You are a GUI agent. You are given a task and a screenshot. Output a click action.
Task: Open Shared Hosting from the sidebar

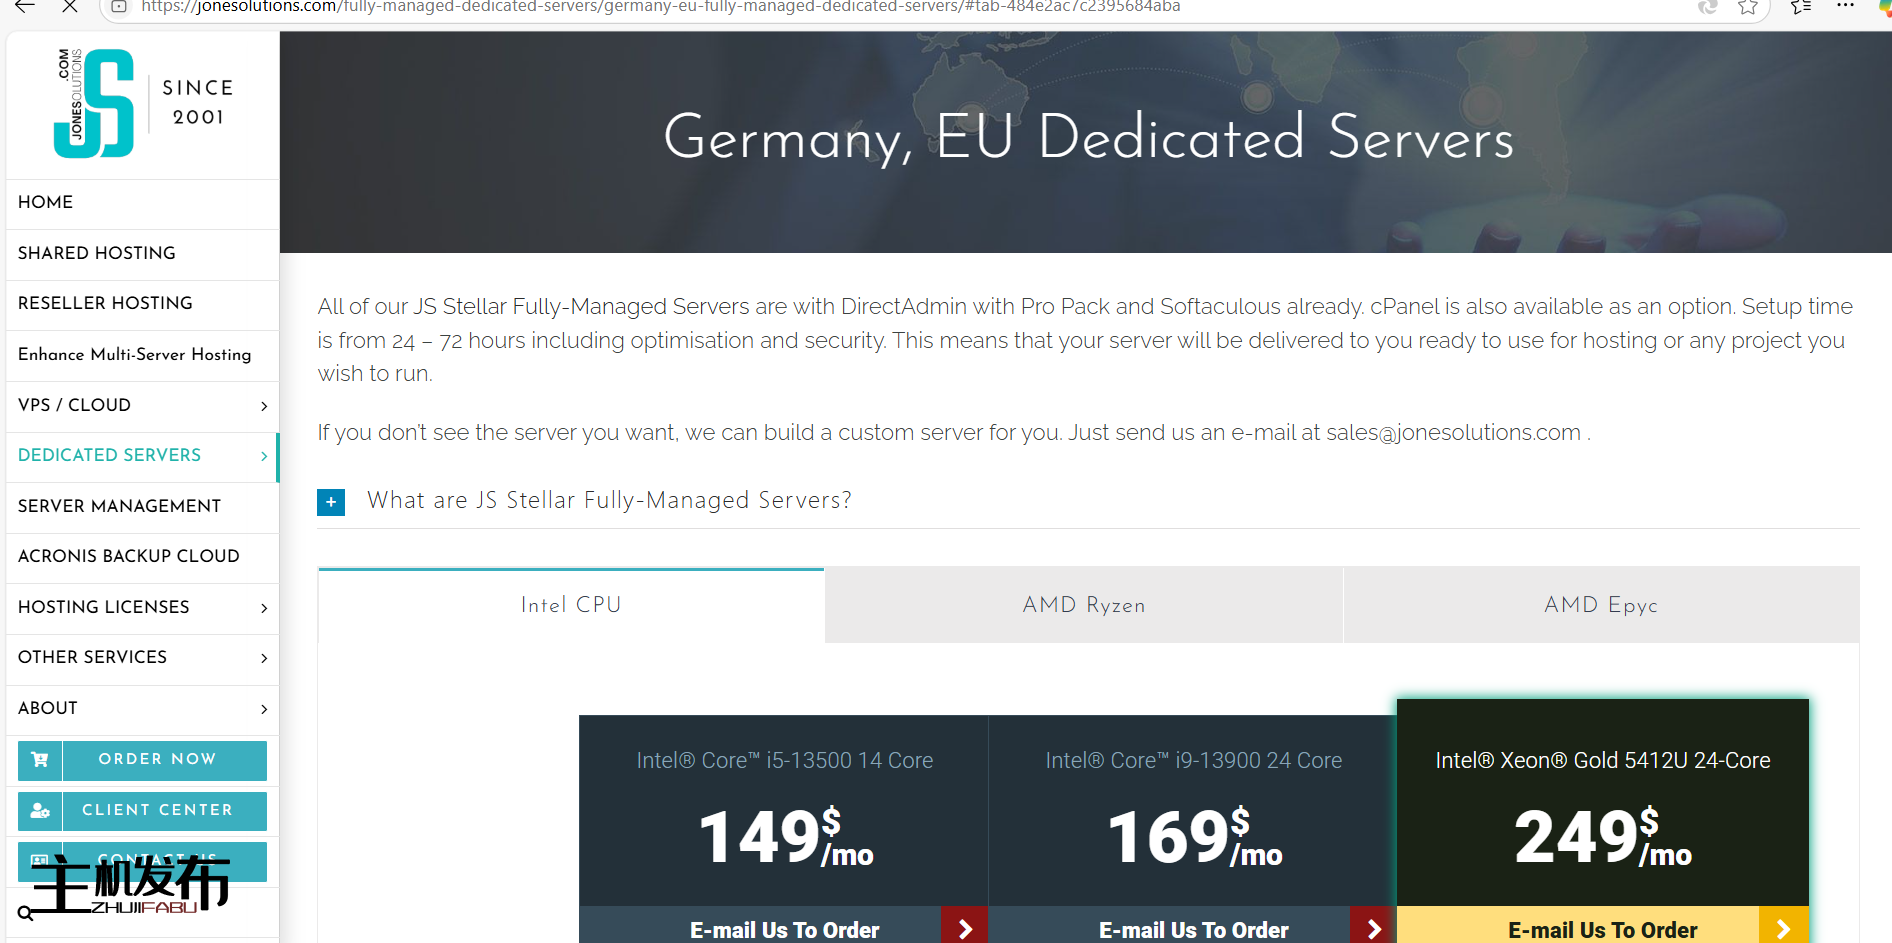pos(97,253)
